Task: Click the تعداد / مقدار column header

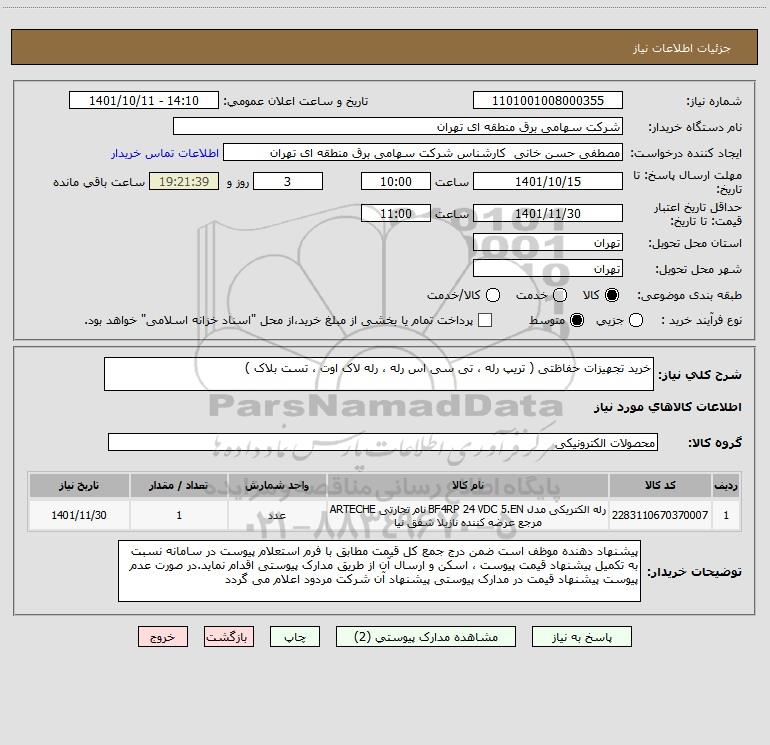Action: [x=179, y=485]
